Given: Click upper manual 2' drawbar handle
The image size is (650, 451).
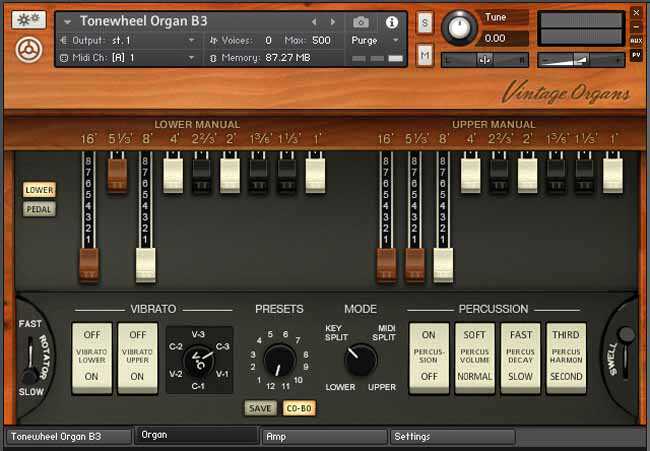Looking at the screenshot, I should coord(527,175).
